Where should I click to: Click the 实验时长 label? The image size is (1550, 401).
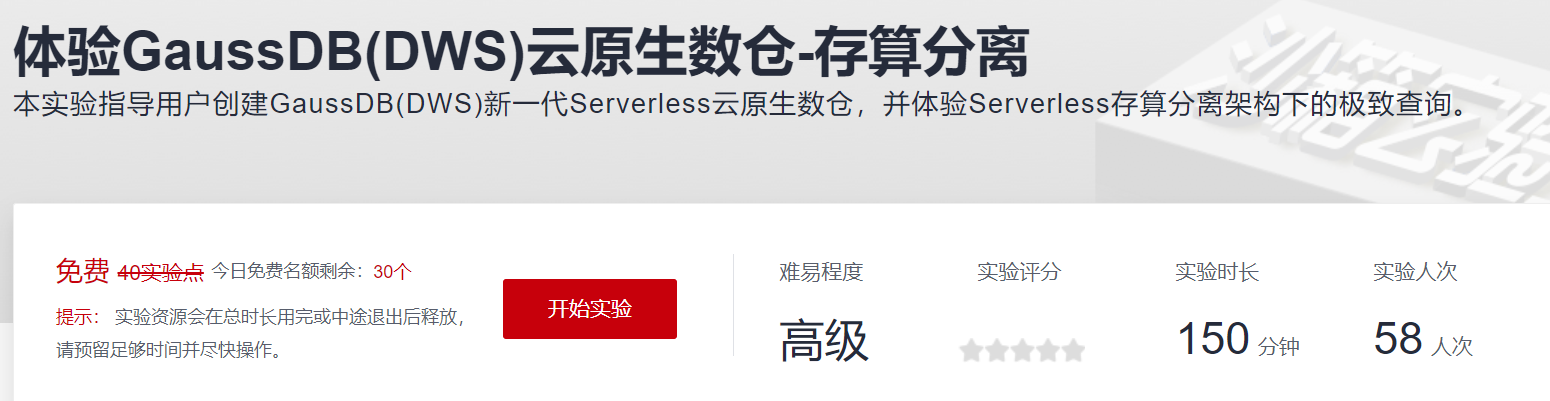point(1217,272)
